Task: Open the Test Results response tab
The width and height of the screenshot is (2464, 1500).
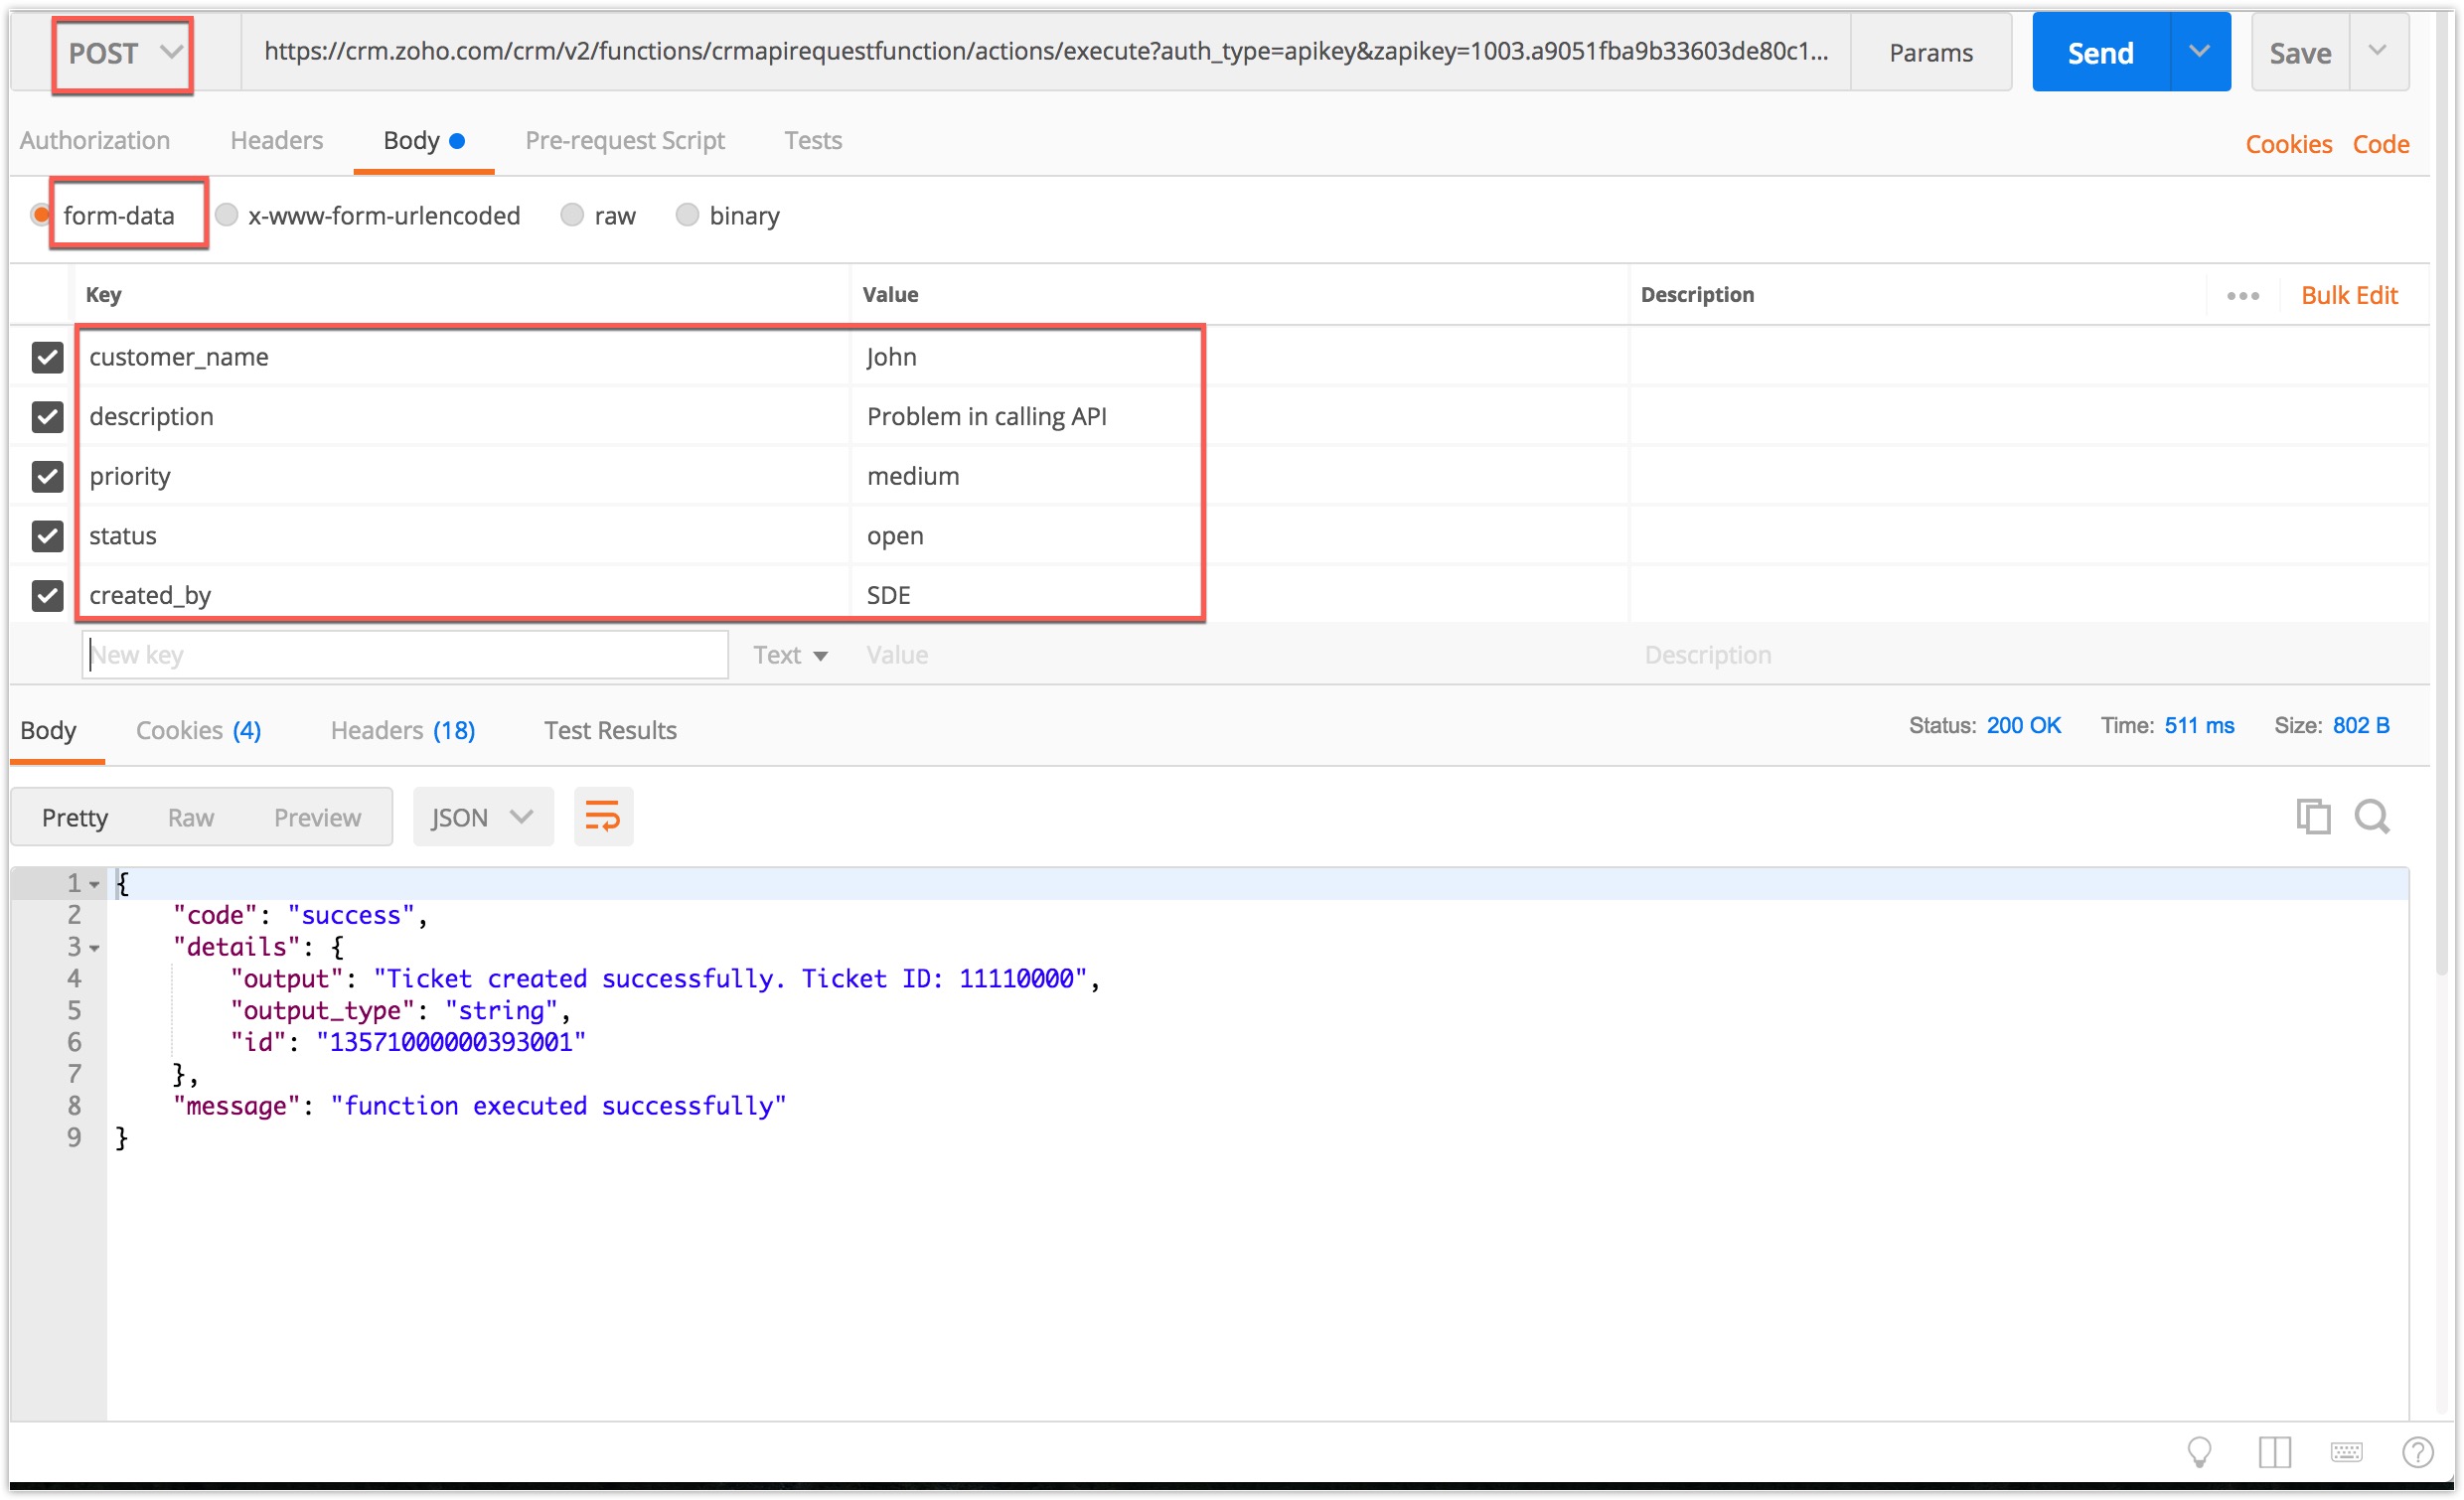Action: coord(610,730)
